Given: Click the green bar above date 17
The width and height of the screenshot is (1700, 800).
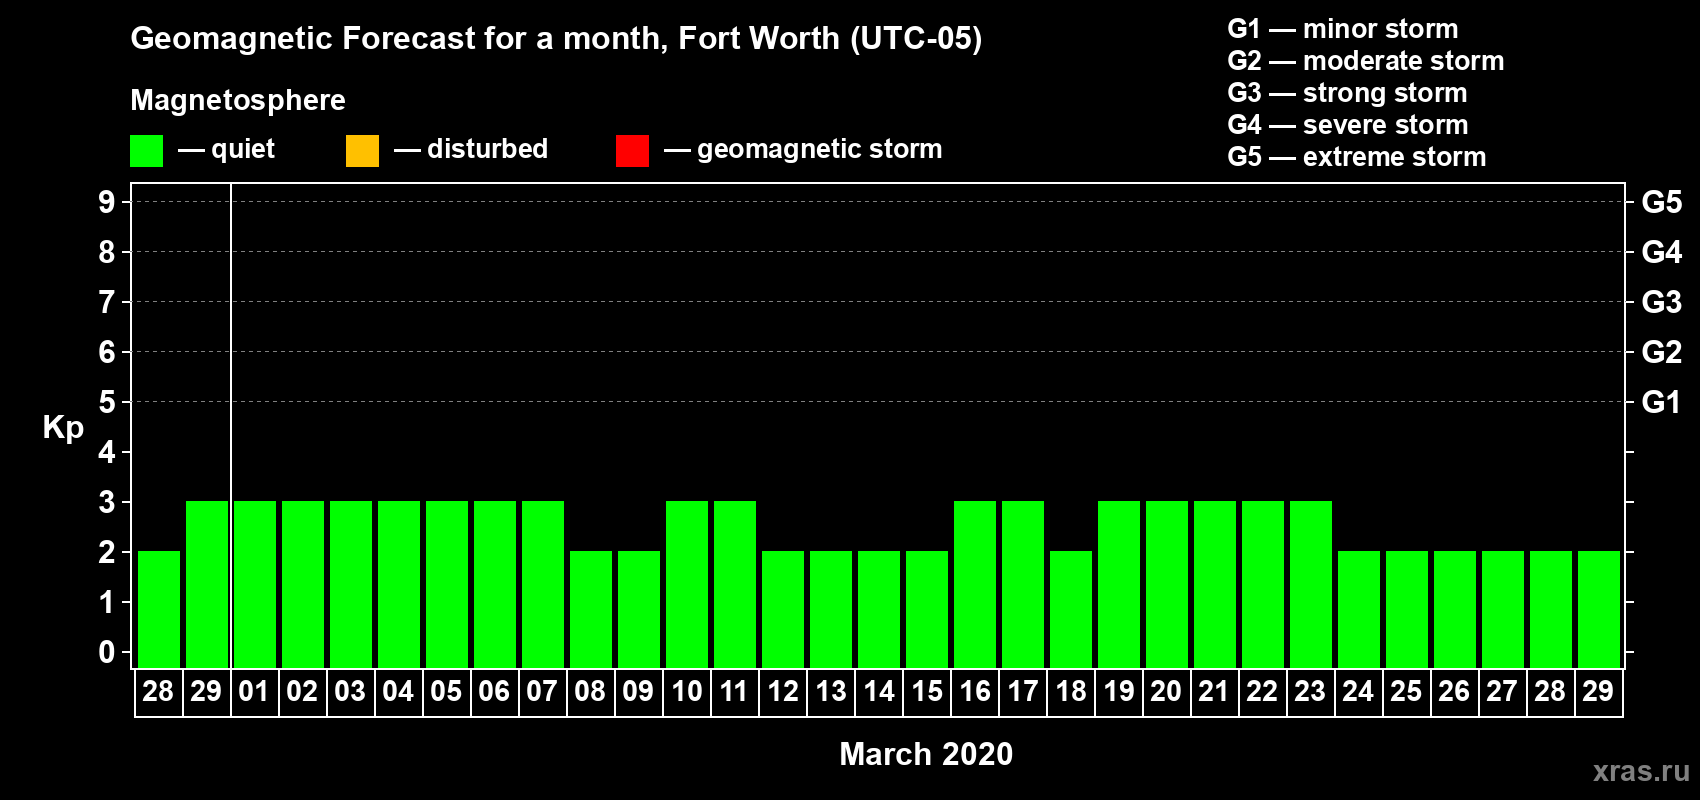Looking at the screenshot, I should [1023, 584].
